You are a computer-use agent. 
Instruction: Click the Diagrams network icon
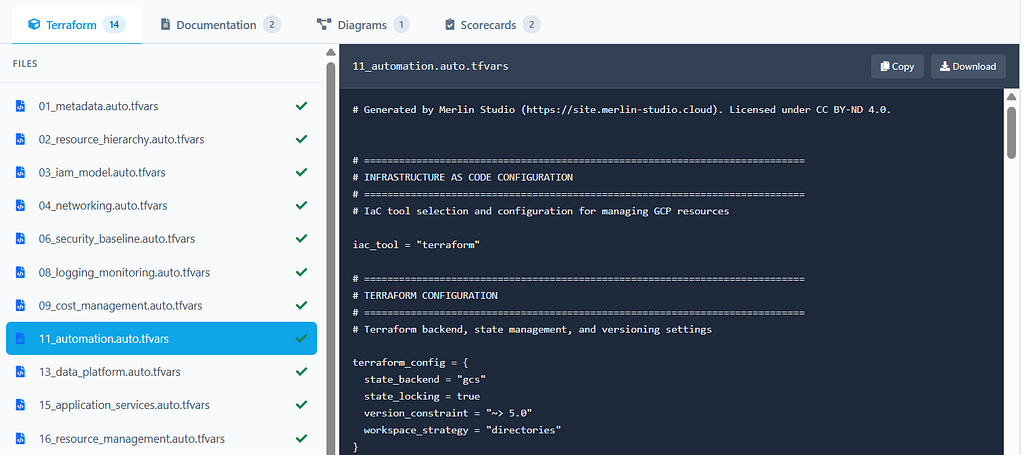click(x=324, y=25)
